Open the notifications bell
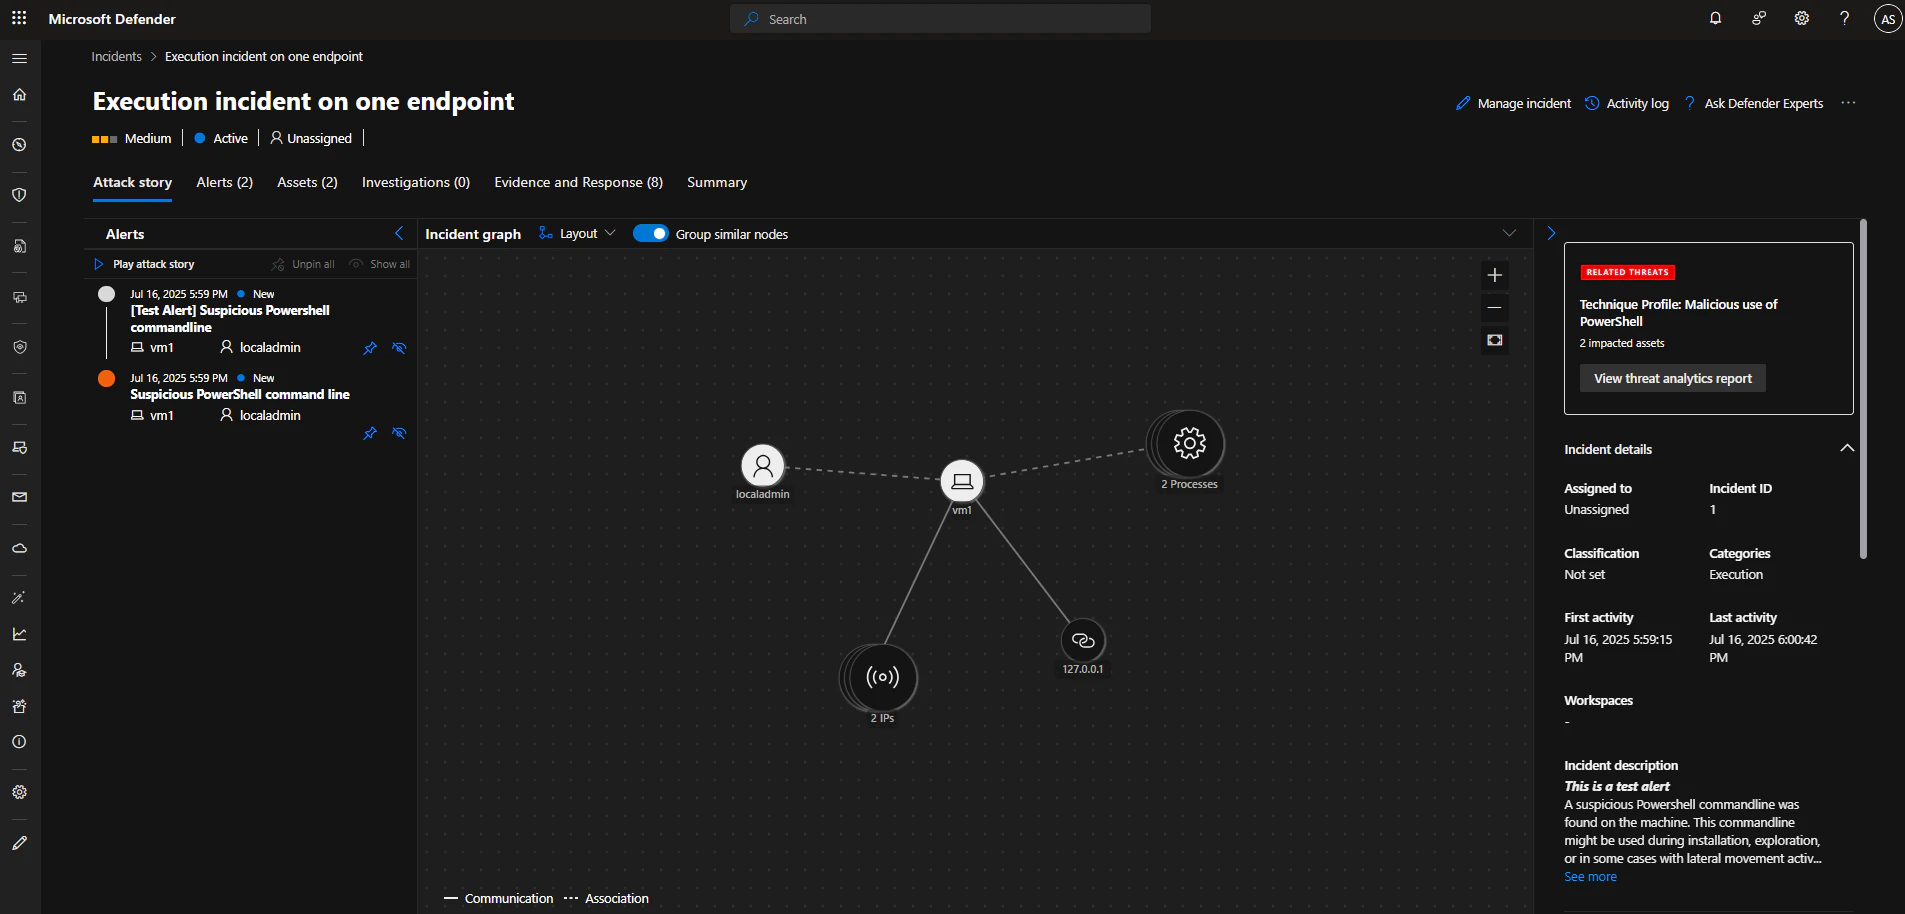Viewport: 1905px width, 914px height. (x=1716, y=18)
